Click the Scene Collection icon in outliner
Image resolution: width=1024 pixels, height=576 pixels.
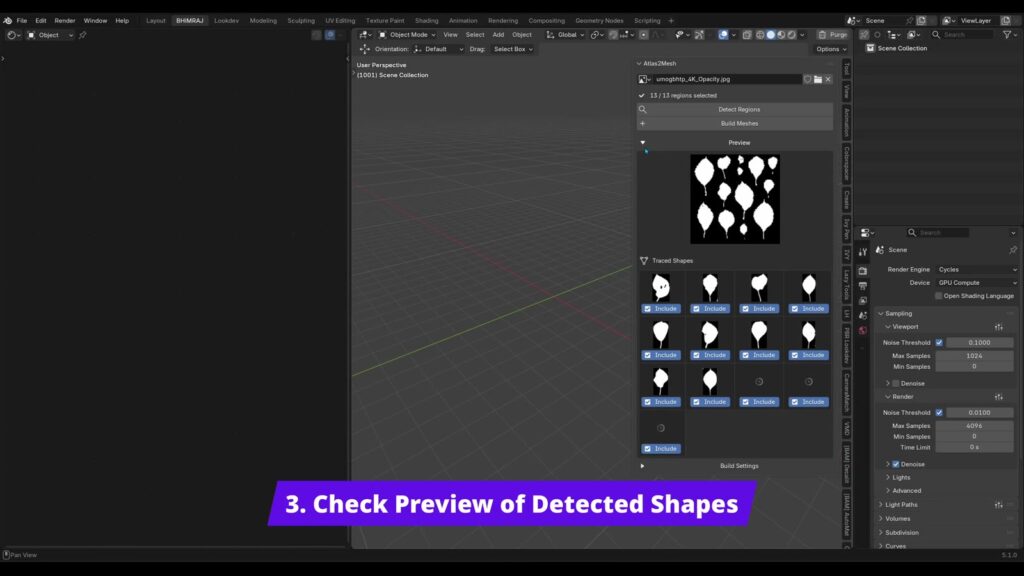tap(871, 48)
